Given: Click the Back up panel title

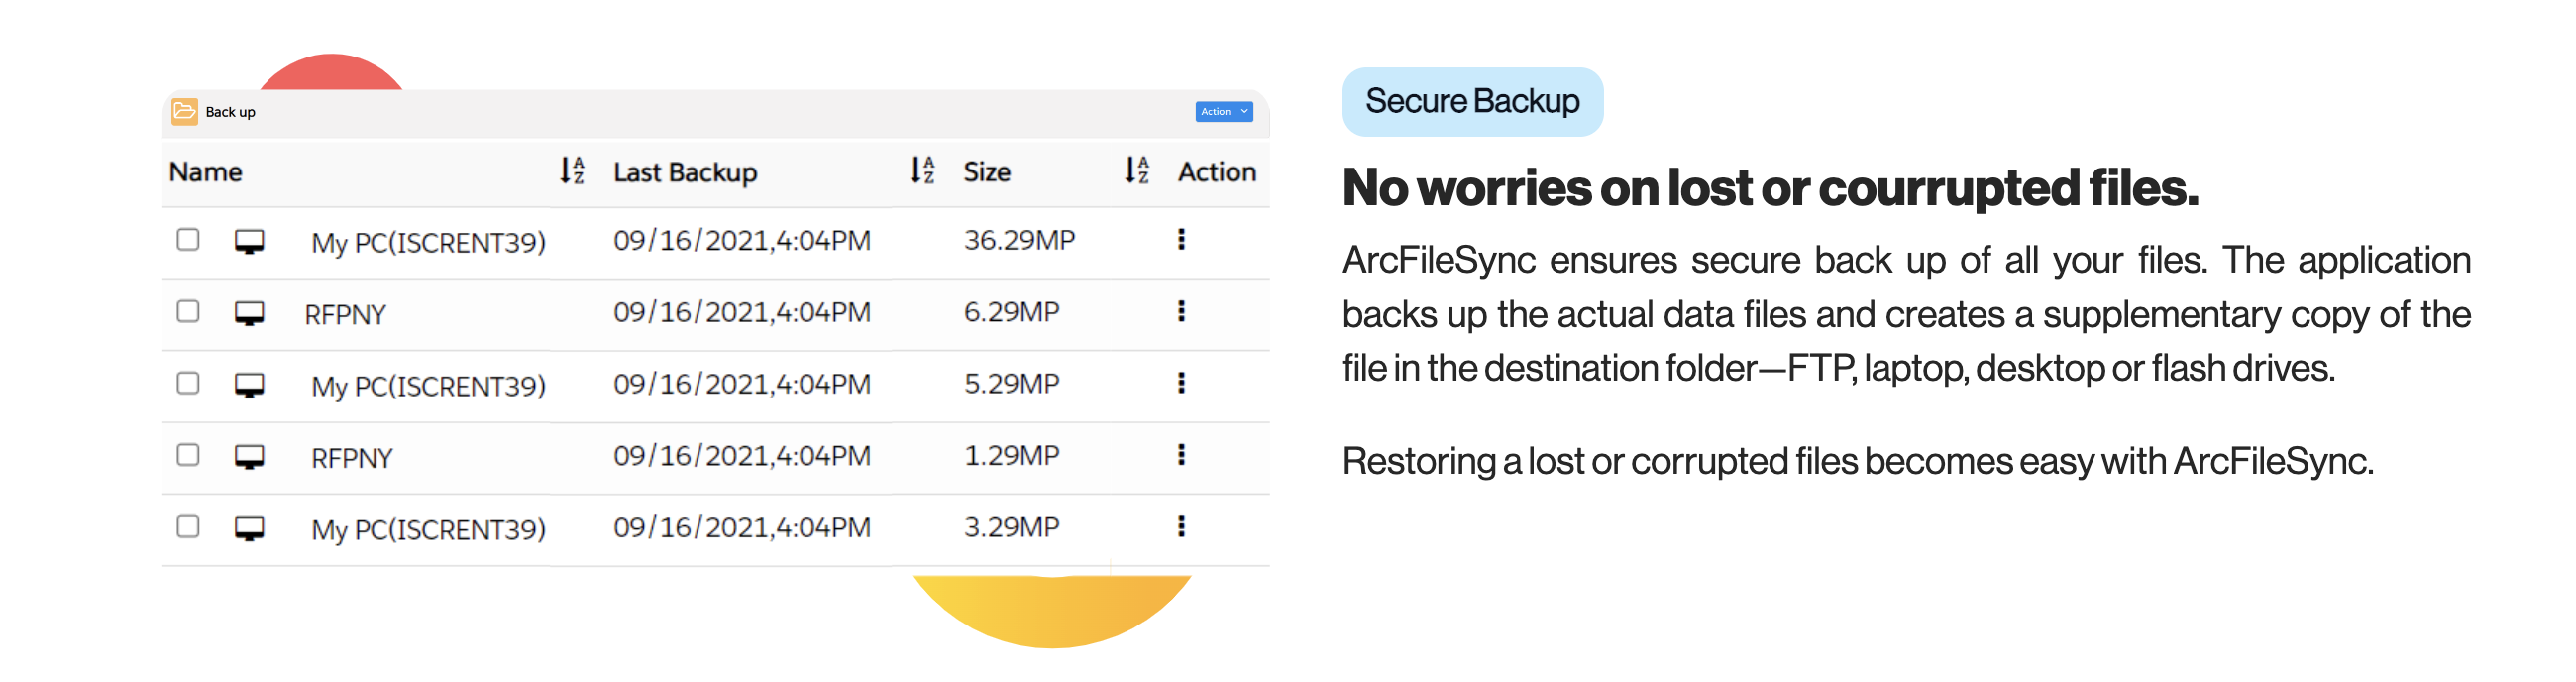Looking at the screenshot, I should coord(229,112).
